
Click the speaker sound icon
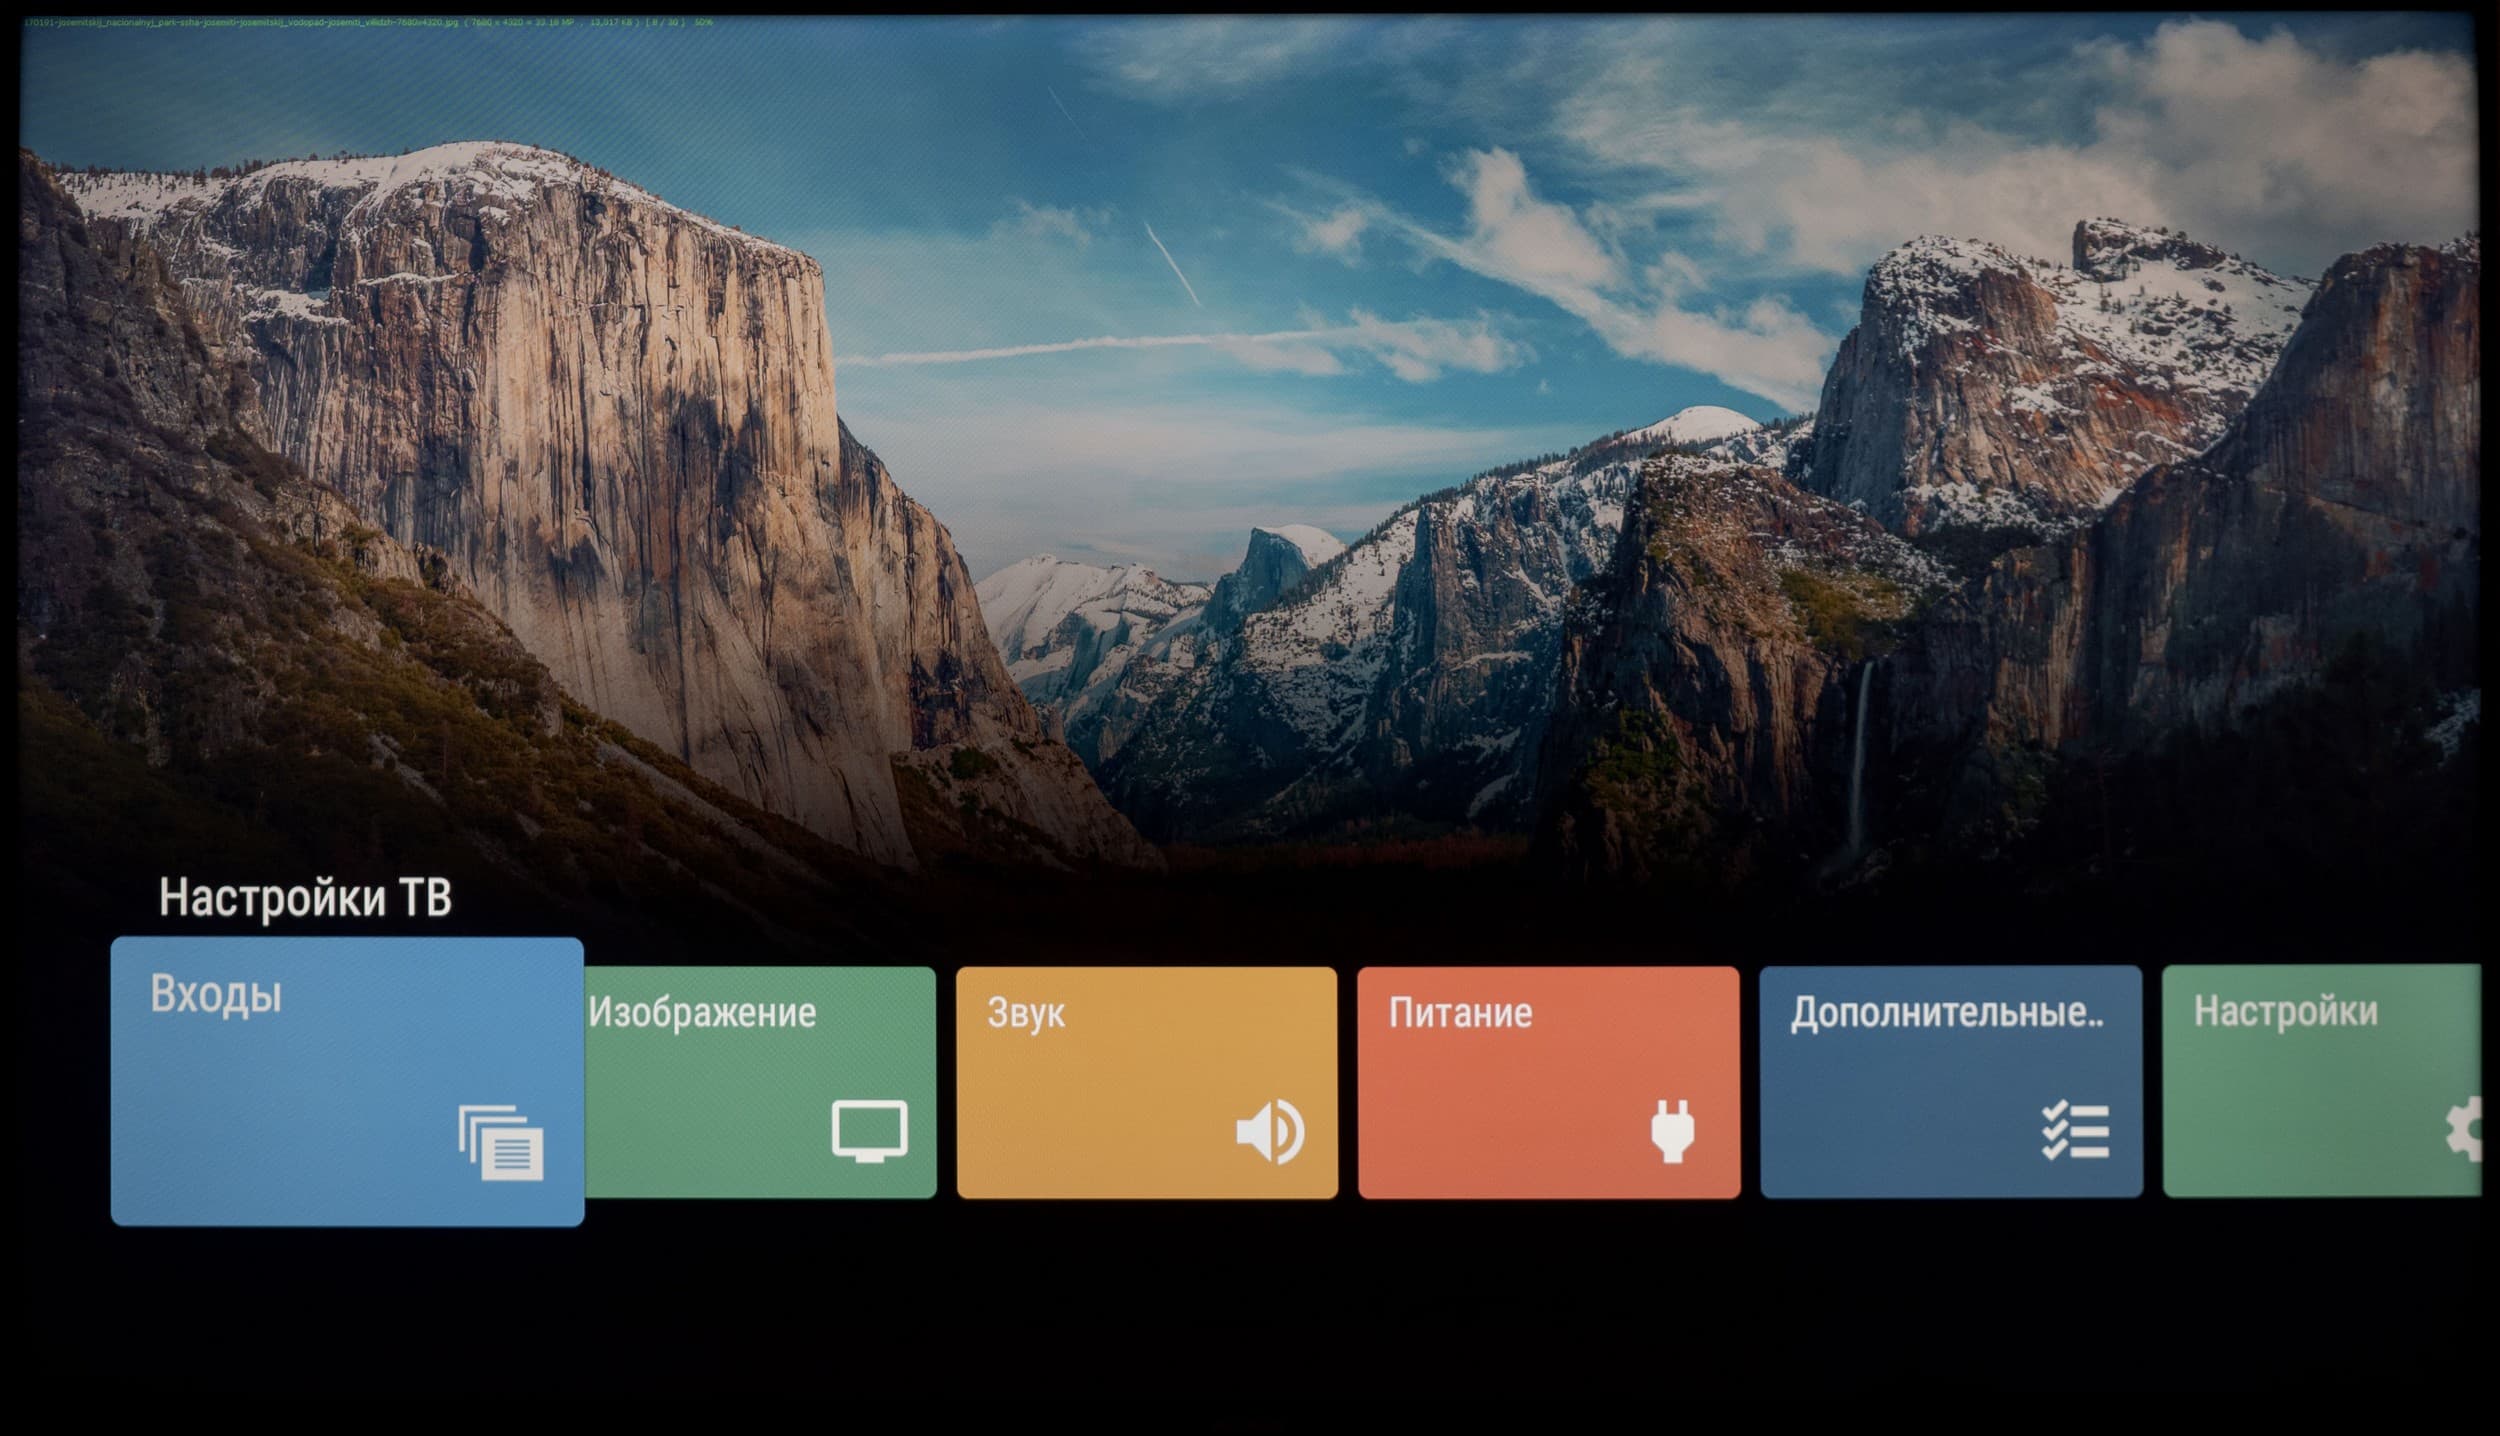[1270, 1131]
